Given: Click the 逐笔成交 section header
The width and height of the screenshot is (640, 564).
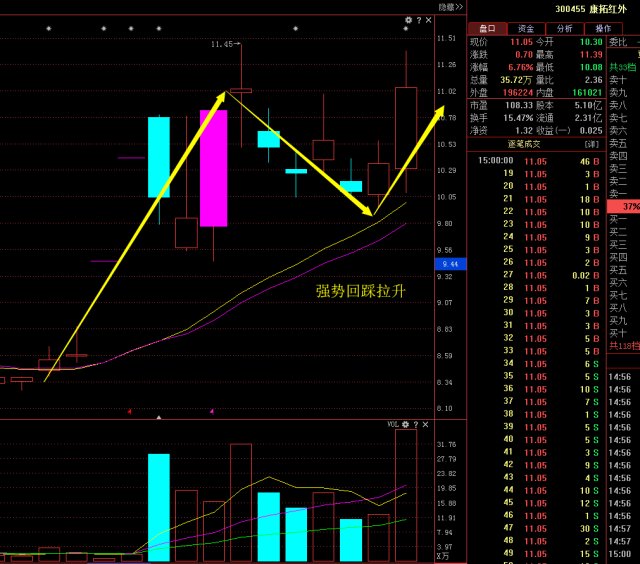Looking at the screenshot, I should 524,144.
